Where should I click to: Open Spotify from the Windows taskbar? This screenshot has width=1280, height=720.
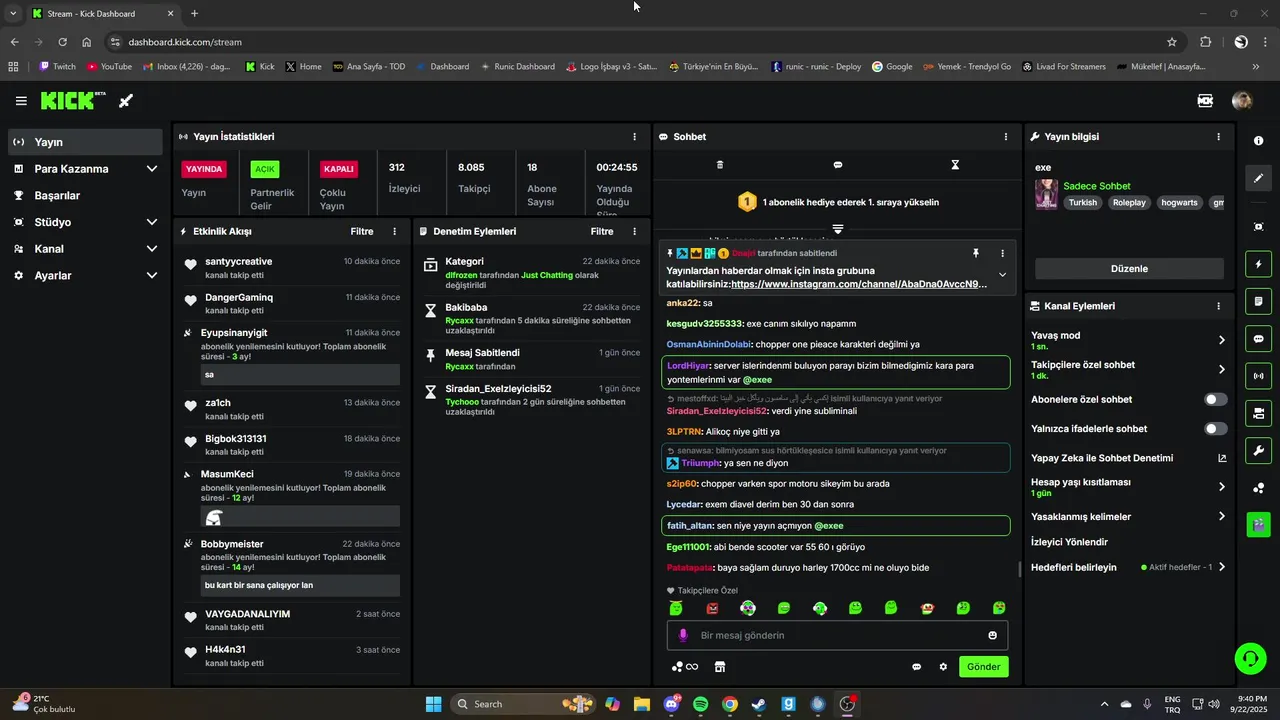click(700, 704)
